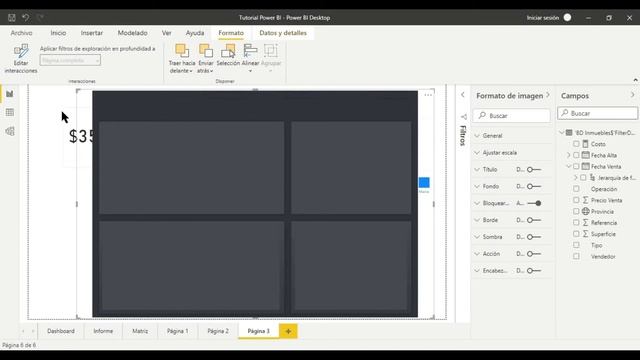Click the table icon for BD Inmuebles
The height and width of the screenshot is (360, 640).
pos(569,133)
